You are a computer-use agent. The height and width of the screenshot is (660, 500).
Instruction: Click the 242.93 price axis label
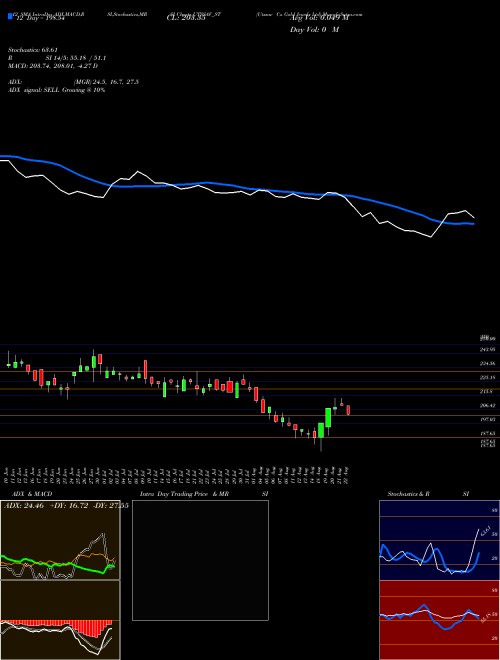pyautogui.click(x=488, y=349)
